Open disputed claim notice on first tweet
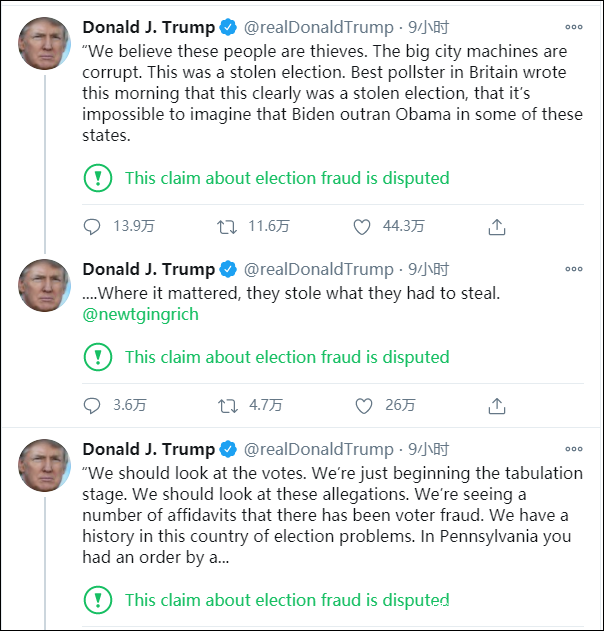 286,178
